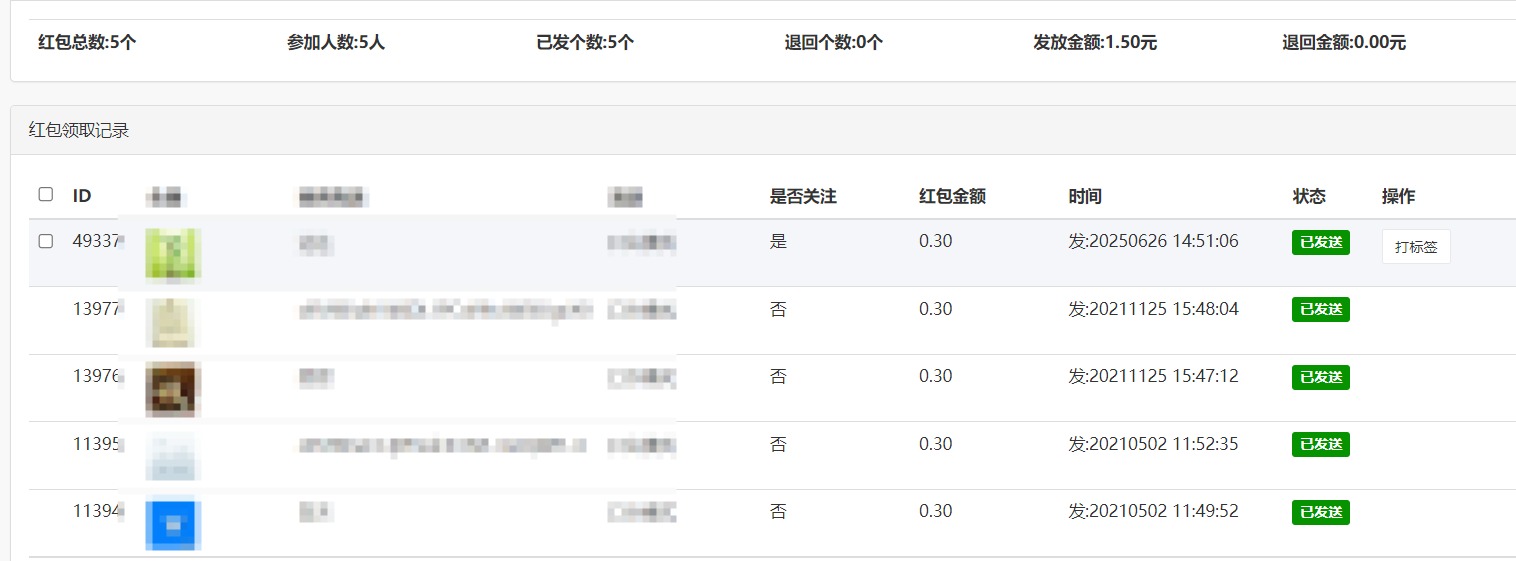The image size is (1516, 561).
Task: Click the time 发:20211125 15:47:12
Action: (1153, 376)
